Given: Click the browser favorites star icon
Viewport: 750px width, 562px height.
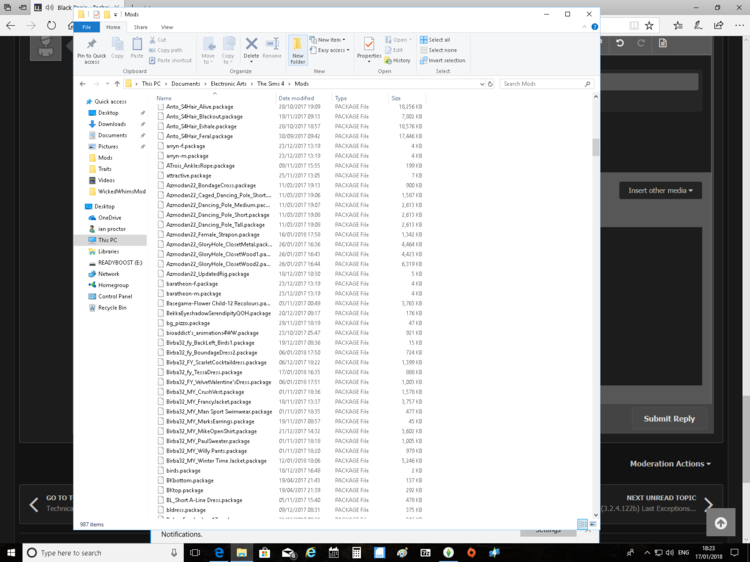Looking at the screenshot, I should (649, 25).
